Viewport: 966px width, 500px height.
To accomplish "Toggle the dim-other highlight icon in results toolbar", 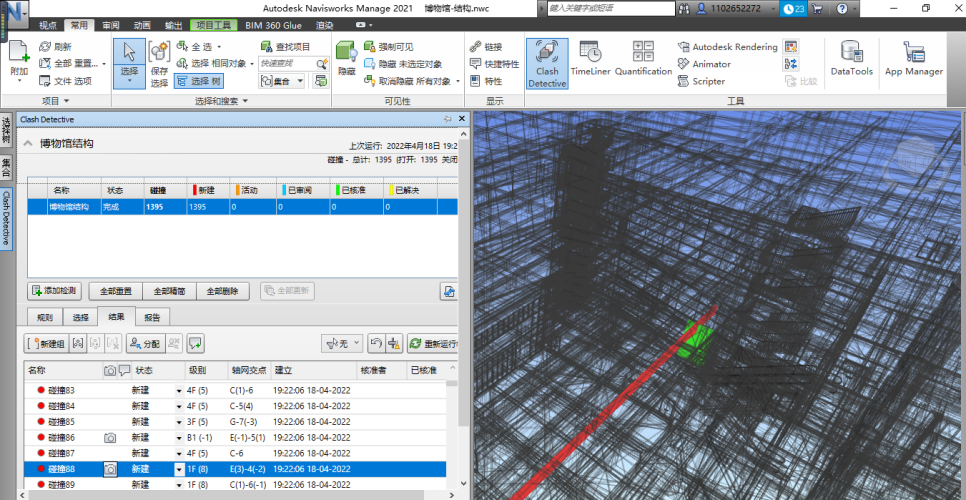I will (394, 344).
